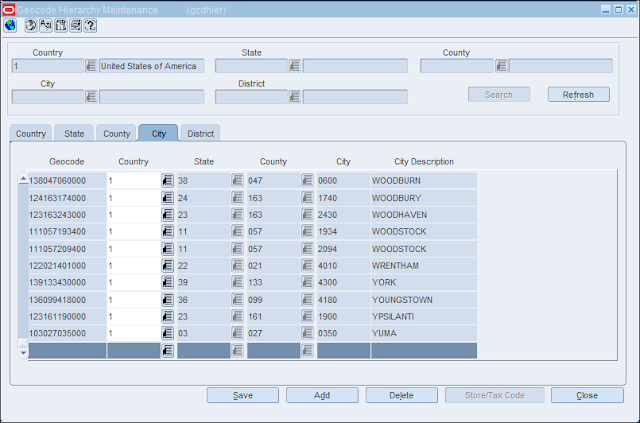
Task: Open the state lookup in the WOODBURY row
Action: click(x=237, y=198)
